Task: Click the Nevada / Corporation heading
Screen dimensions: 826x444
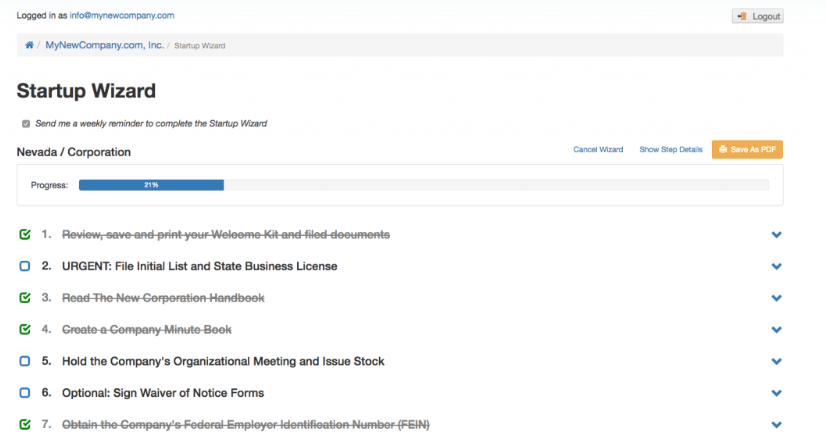Action: click(74, 152)
